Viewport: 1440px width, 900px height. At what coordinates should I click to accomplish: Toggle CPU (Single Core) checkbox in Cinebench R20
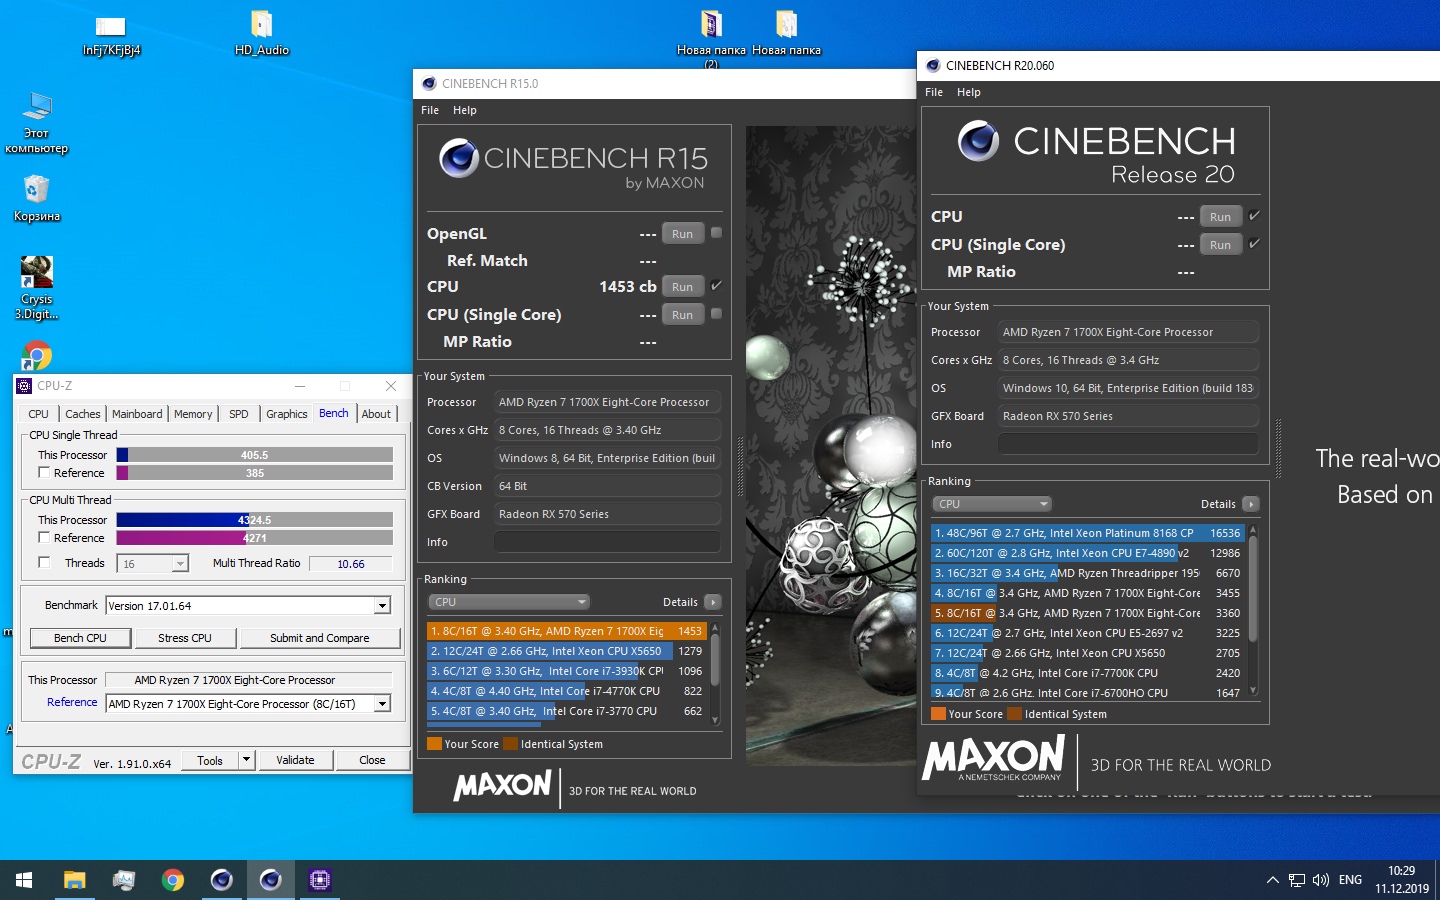click(x=1254, y=244)
